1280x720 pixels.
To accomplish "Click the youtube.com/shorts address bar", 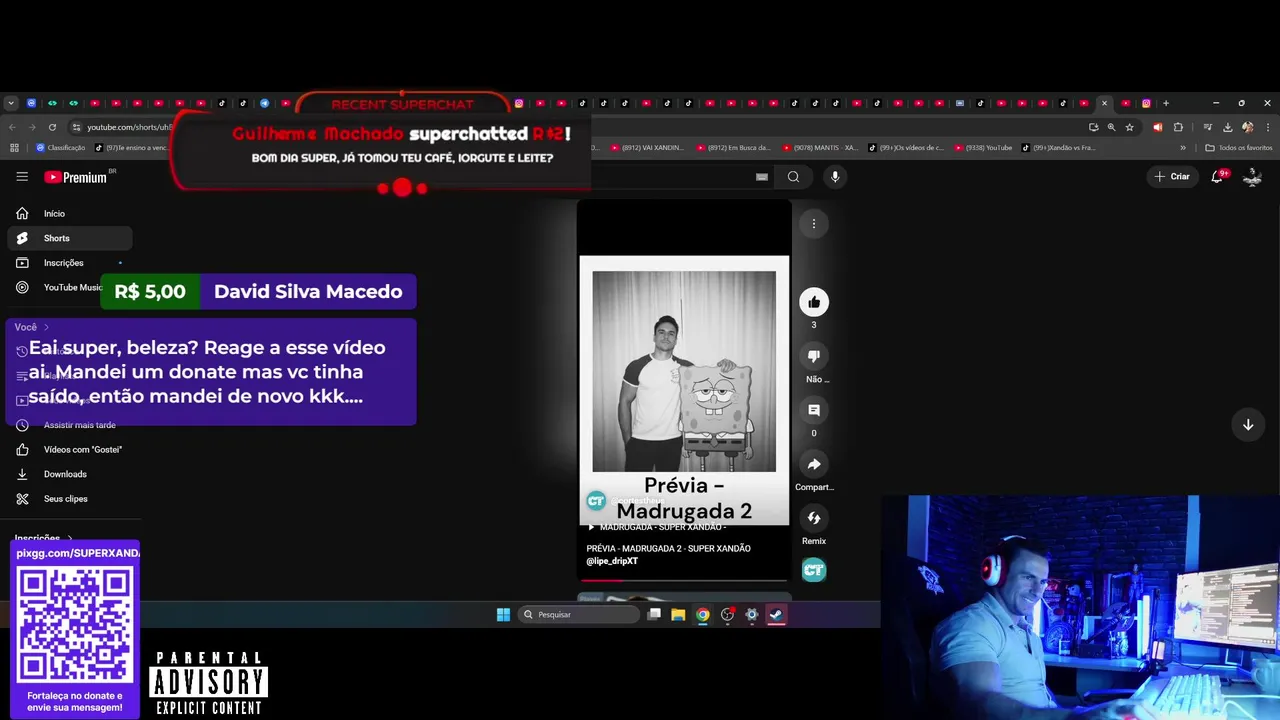I will pyautogui.click(x=130, y=127).
